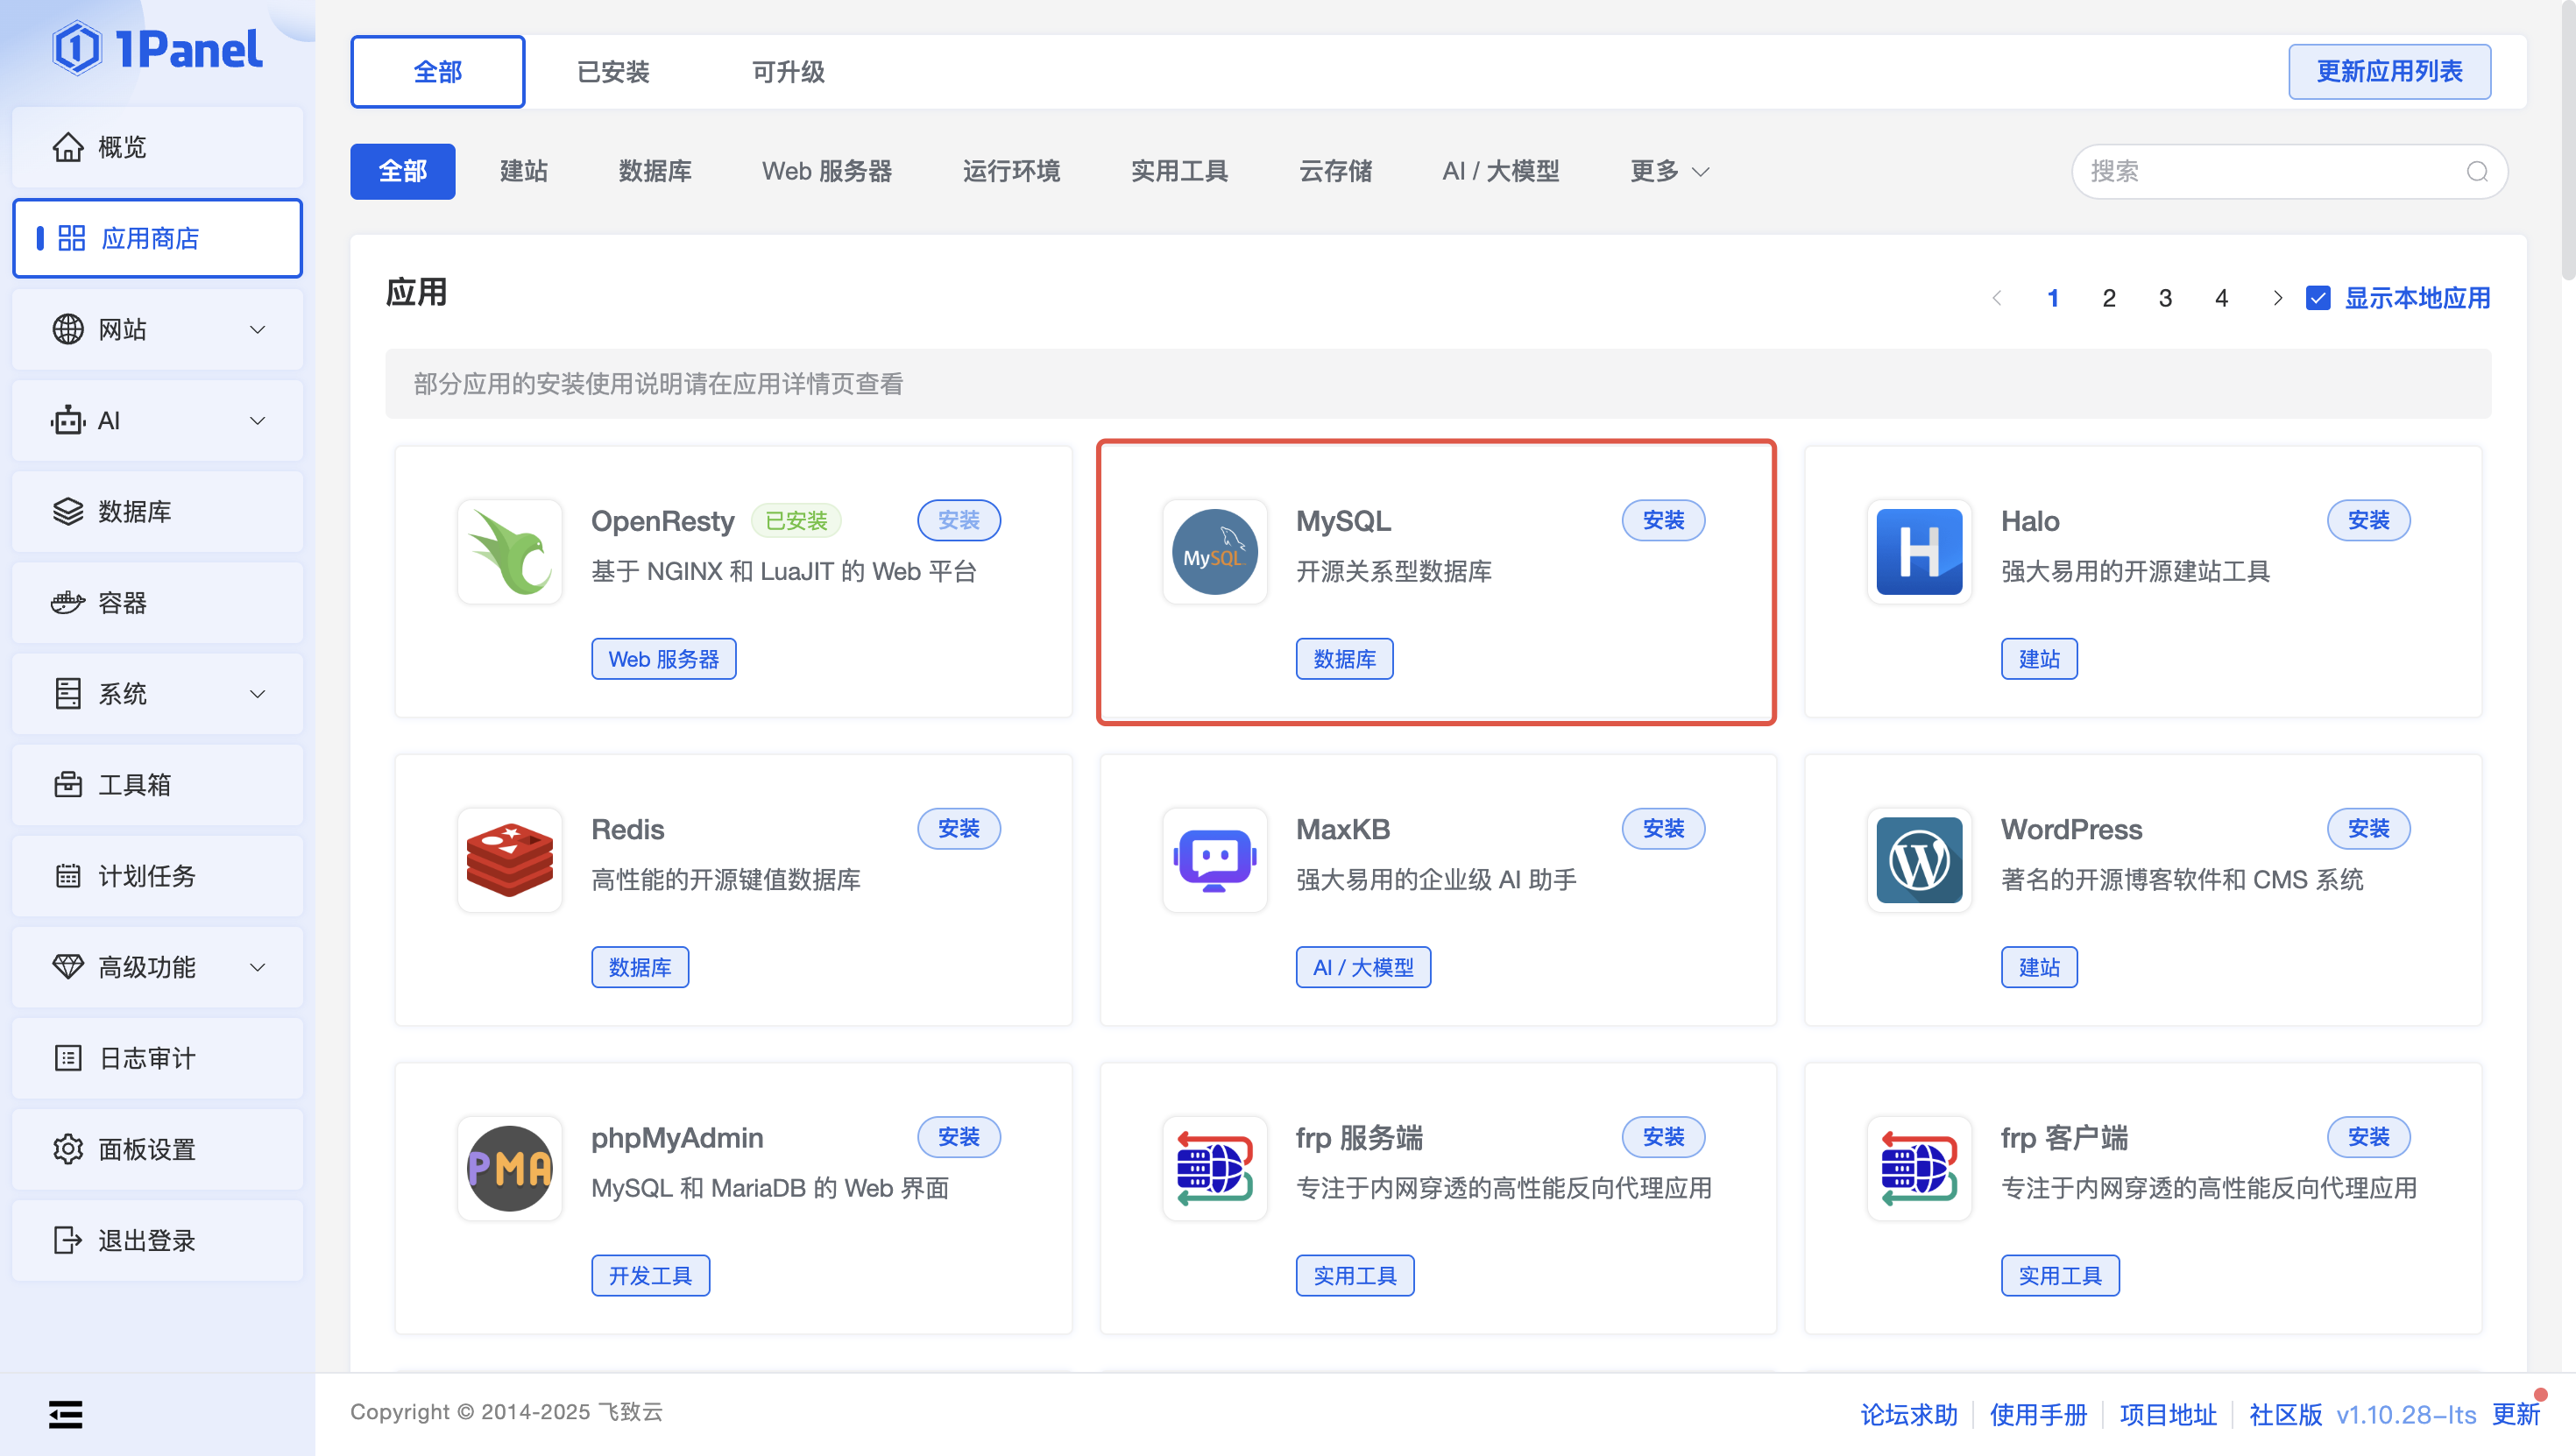
Task: Click 安装 button for Halo
Action: pyautogui.click(x=2368, y=520)
